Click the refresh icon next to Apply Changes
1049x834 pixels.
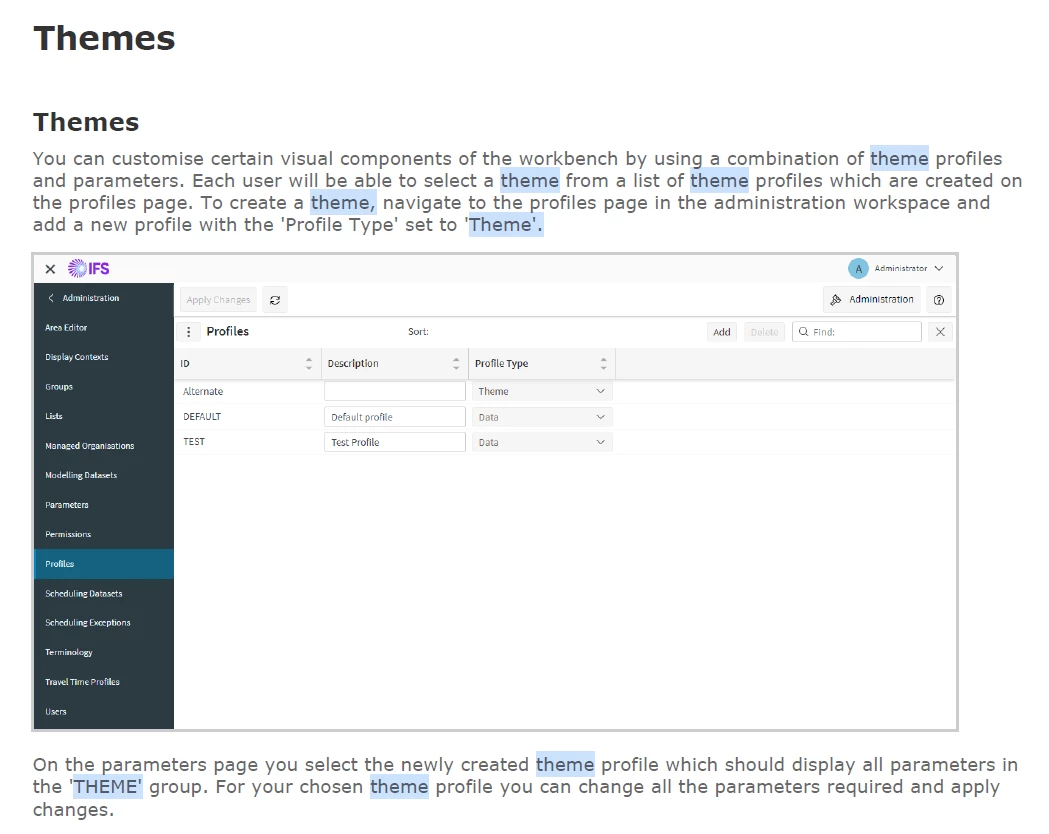[x=275, y=300]
